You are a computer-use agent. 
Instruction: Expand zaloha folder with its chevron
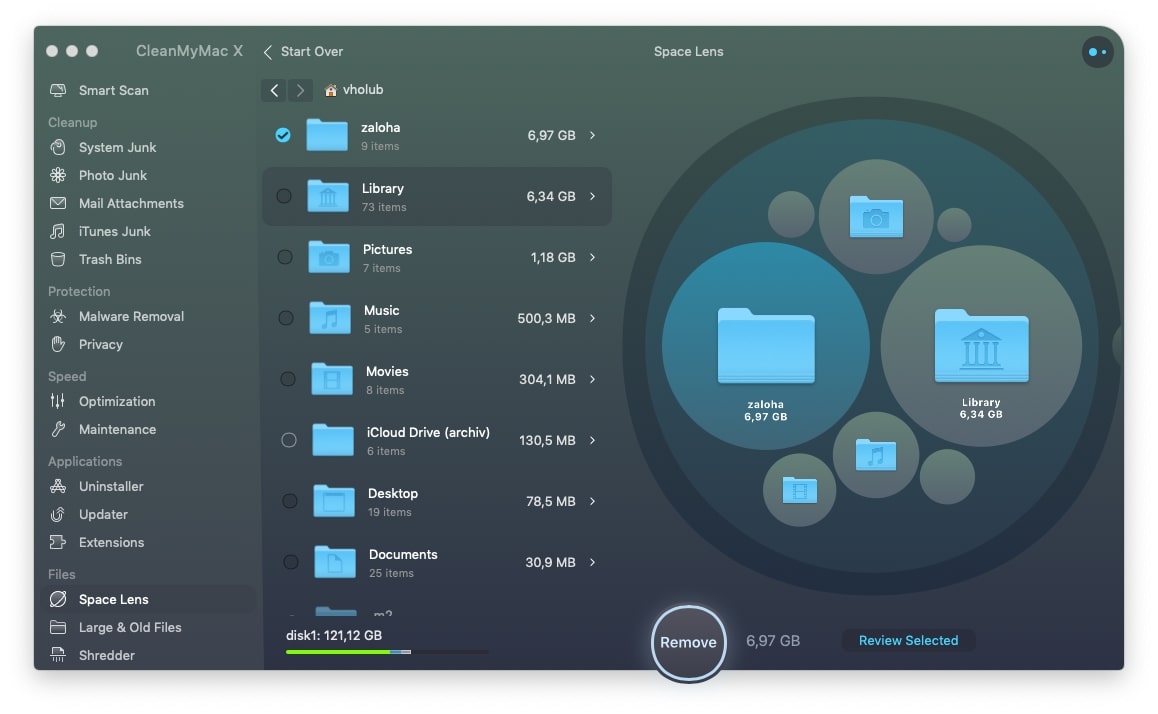592,135
